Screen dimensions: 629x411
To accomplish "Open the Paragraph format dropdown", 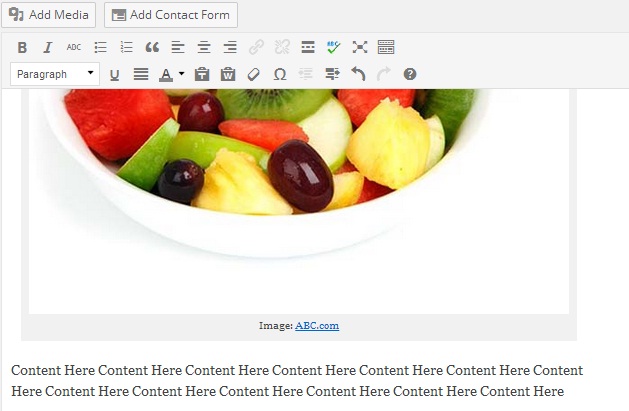I will point(55,74).
